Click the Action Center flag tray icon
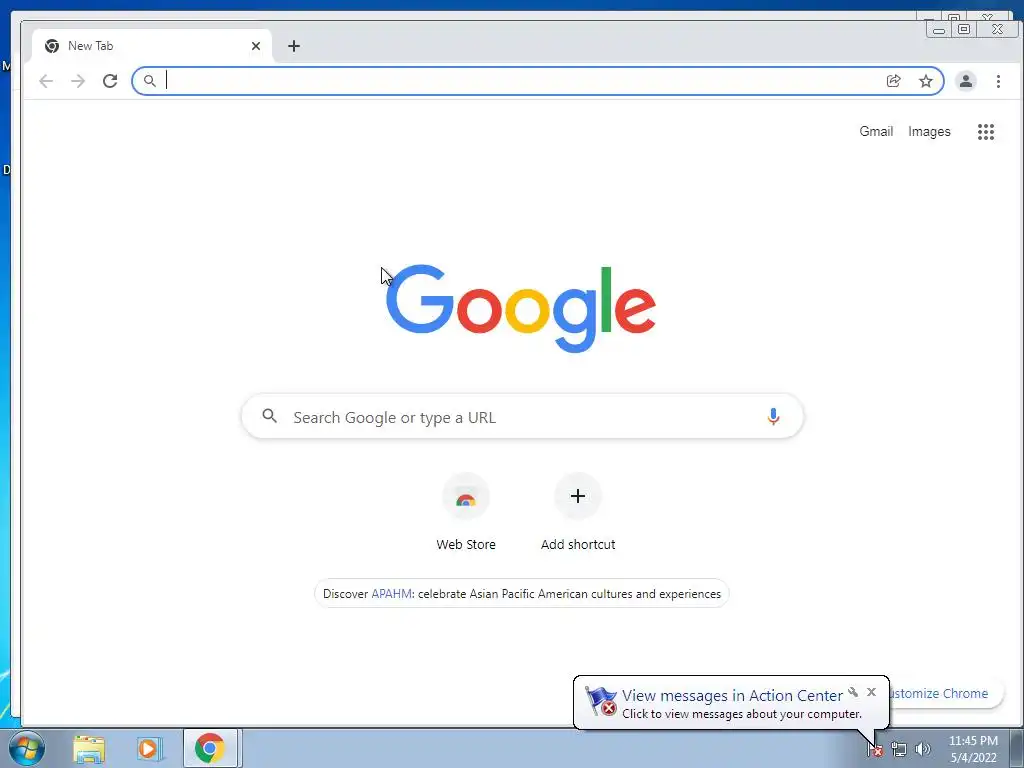 click(875, 750)
